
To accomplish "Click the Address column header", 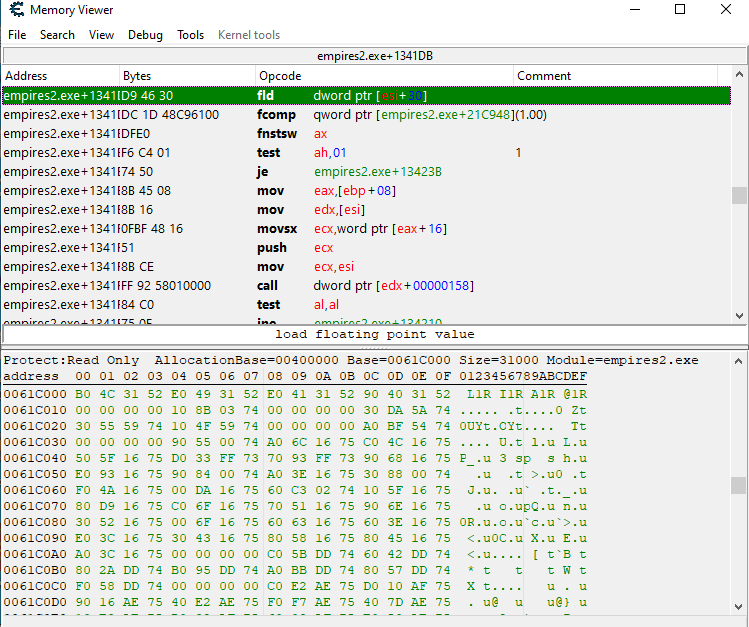I will (61, 76).
